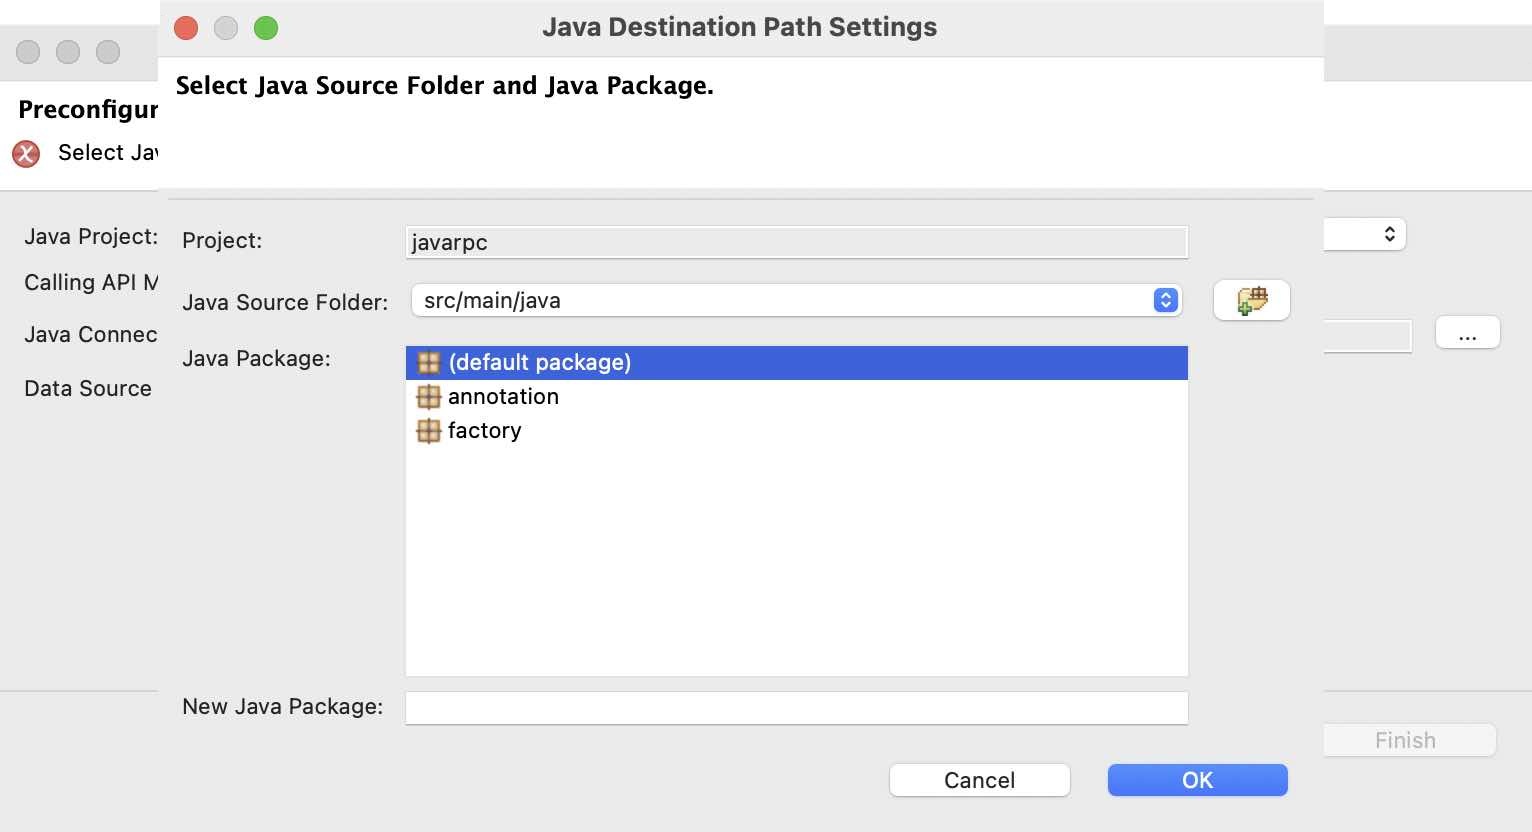
Task: Select the "factory" package
Action: pos(485,430)
